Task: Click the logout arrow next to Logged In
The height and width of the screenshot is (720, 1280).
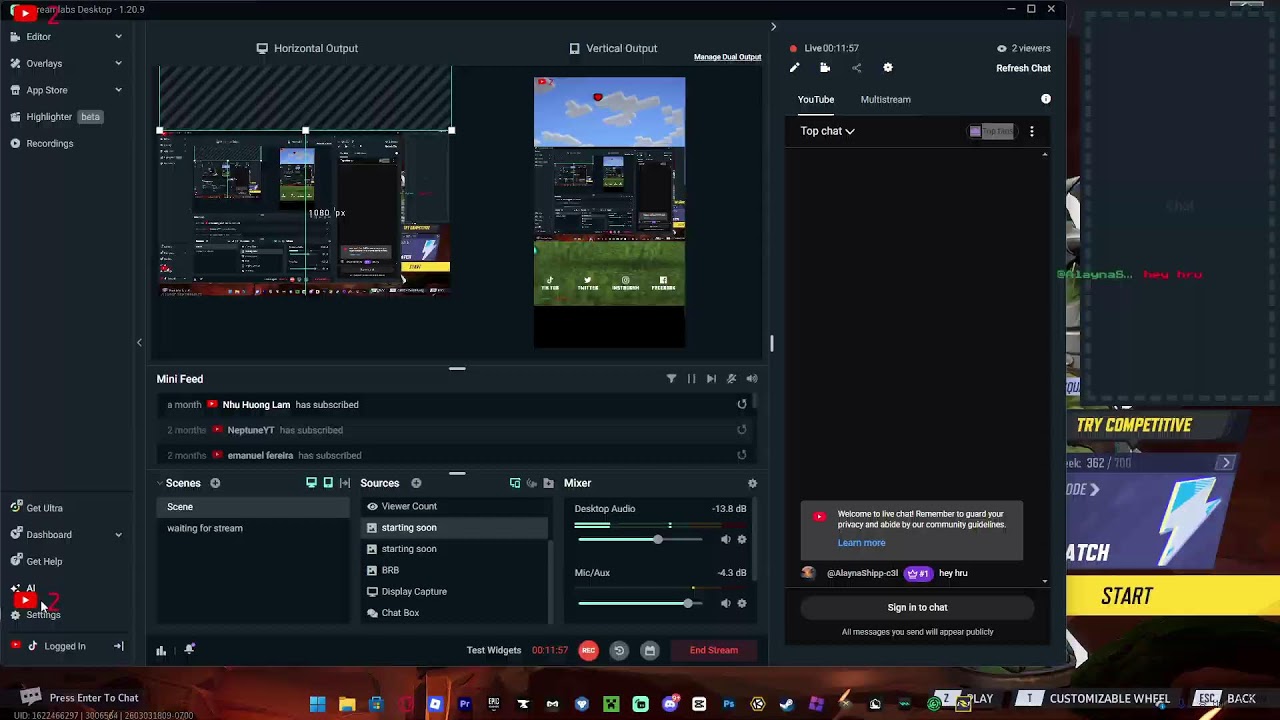Action: (x=118, y=646)
